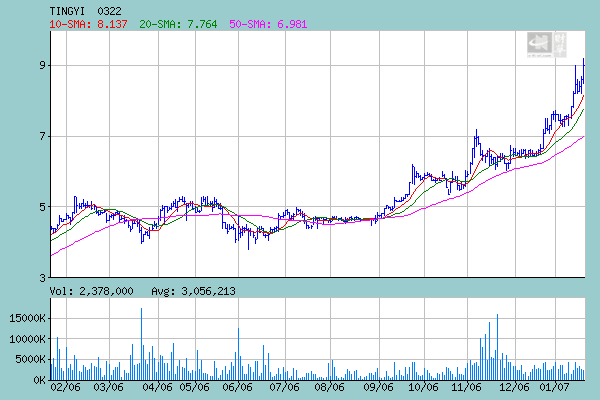600x400 pixels.
Task: Click volume axis label 0K
Action: 39,380
